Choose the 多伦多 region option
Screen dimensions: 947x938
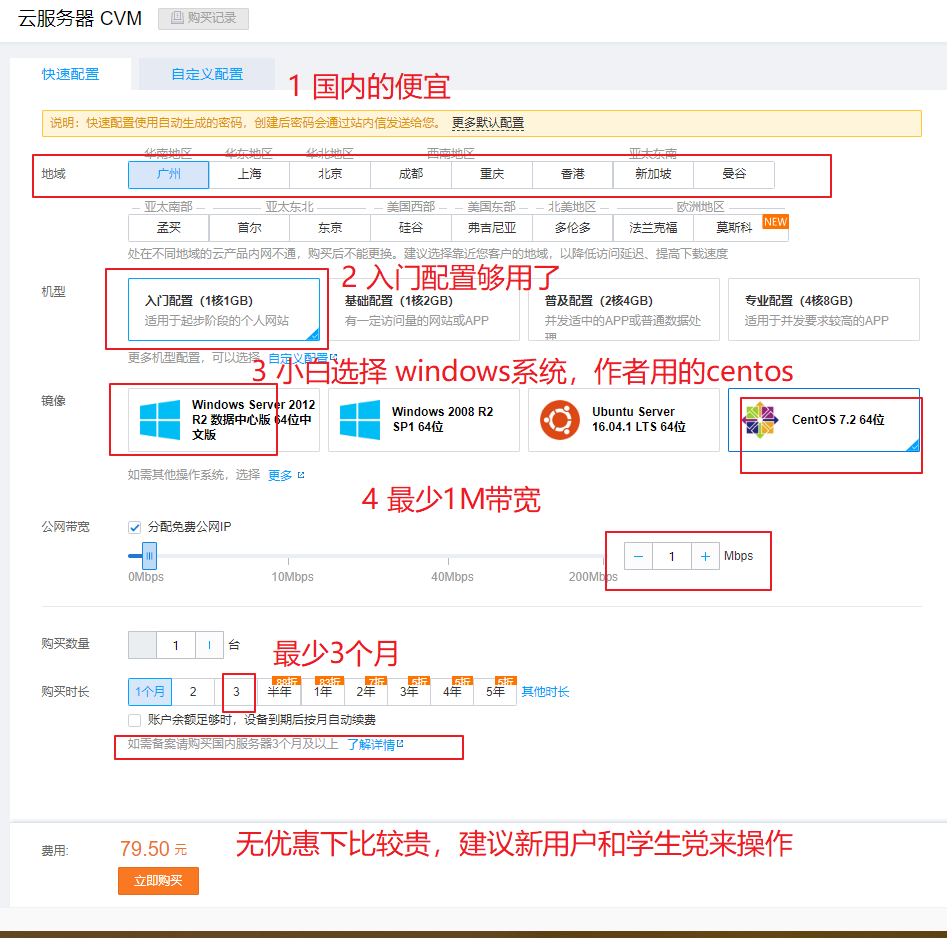(x=573, y=228)
